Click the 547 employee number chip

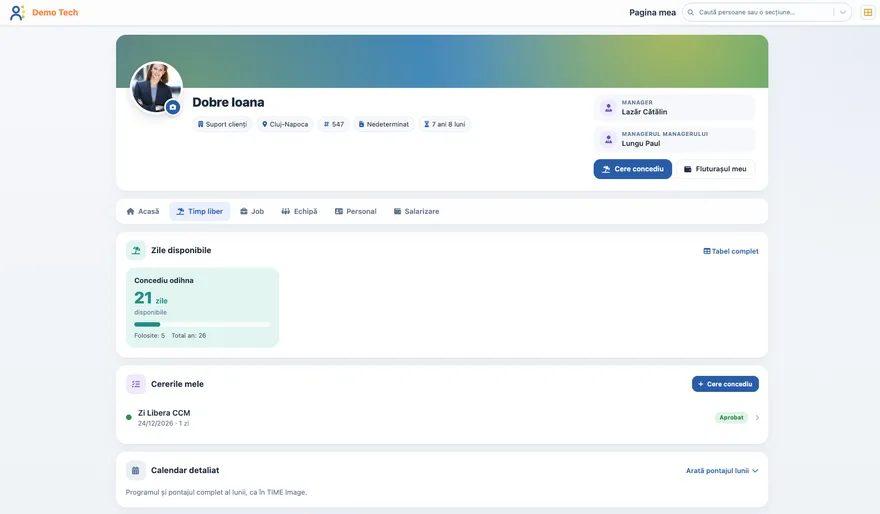pyautogui.click(x=333, y=124)
